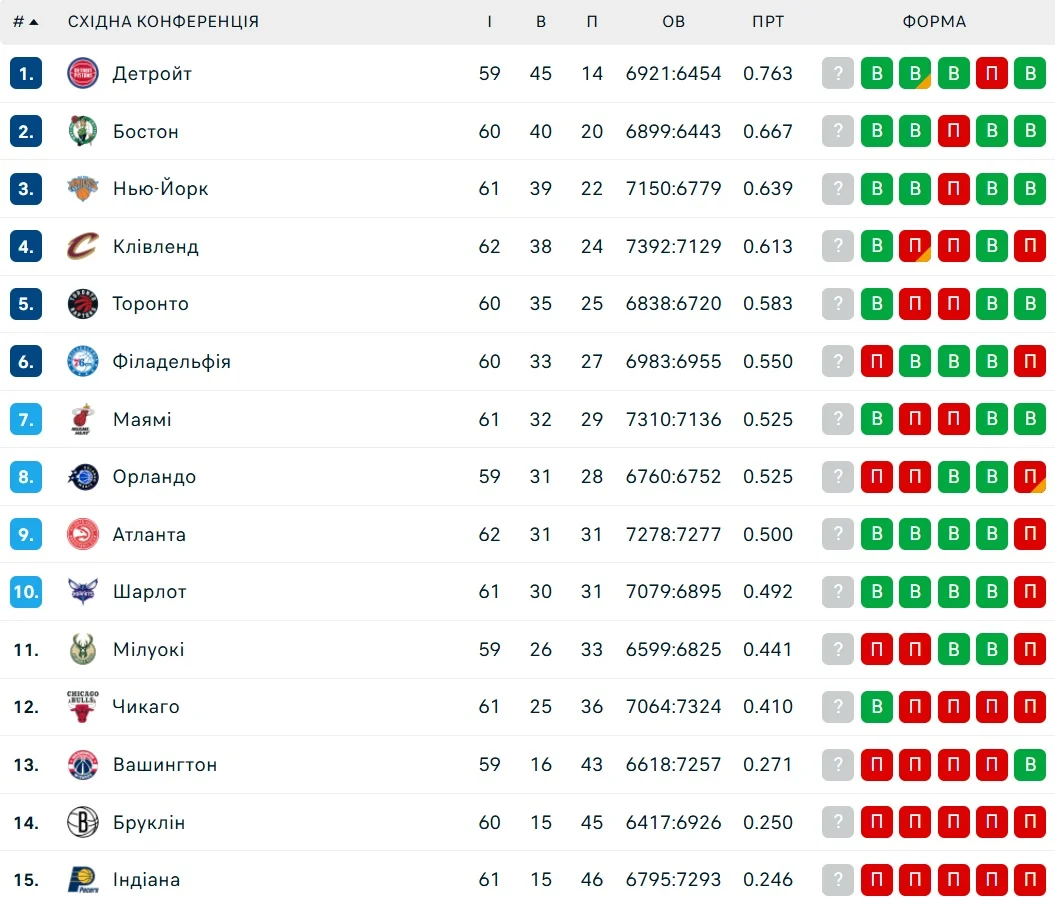
Task: Click the Boston Celtics logo icon
Action: [83, 131]
